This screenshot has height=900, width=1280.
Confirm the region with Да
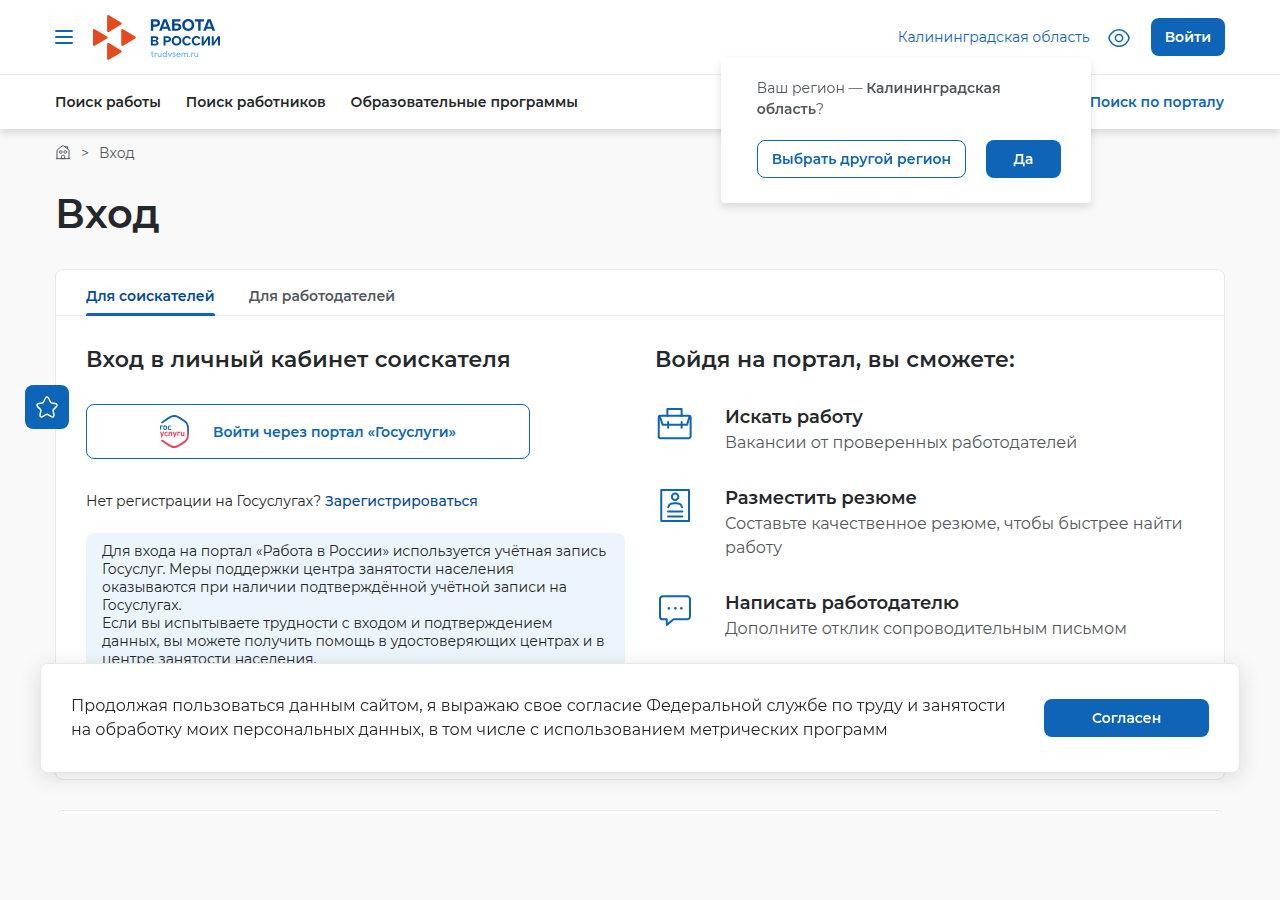click(1023, 159)
